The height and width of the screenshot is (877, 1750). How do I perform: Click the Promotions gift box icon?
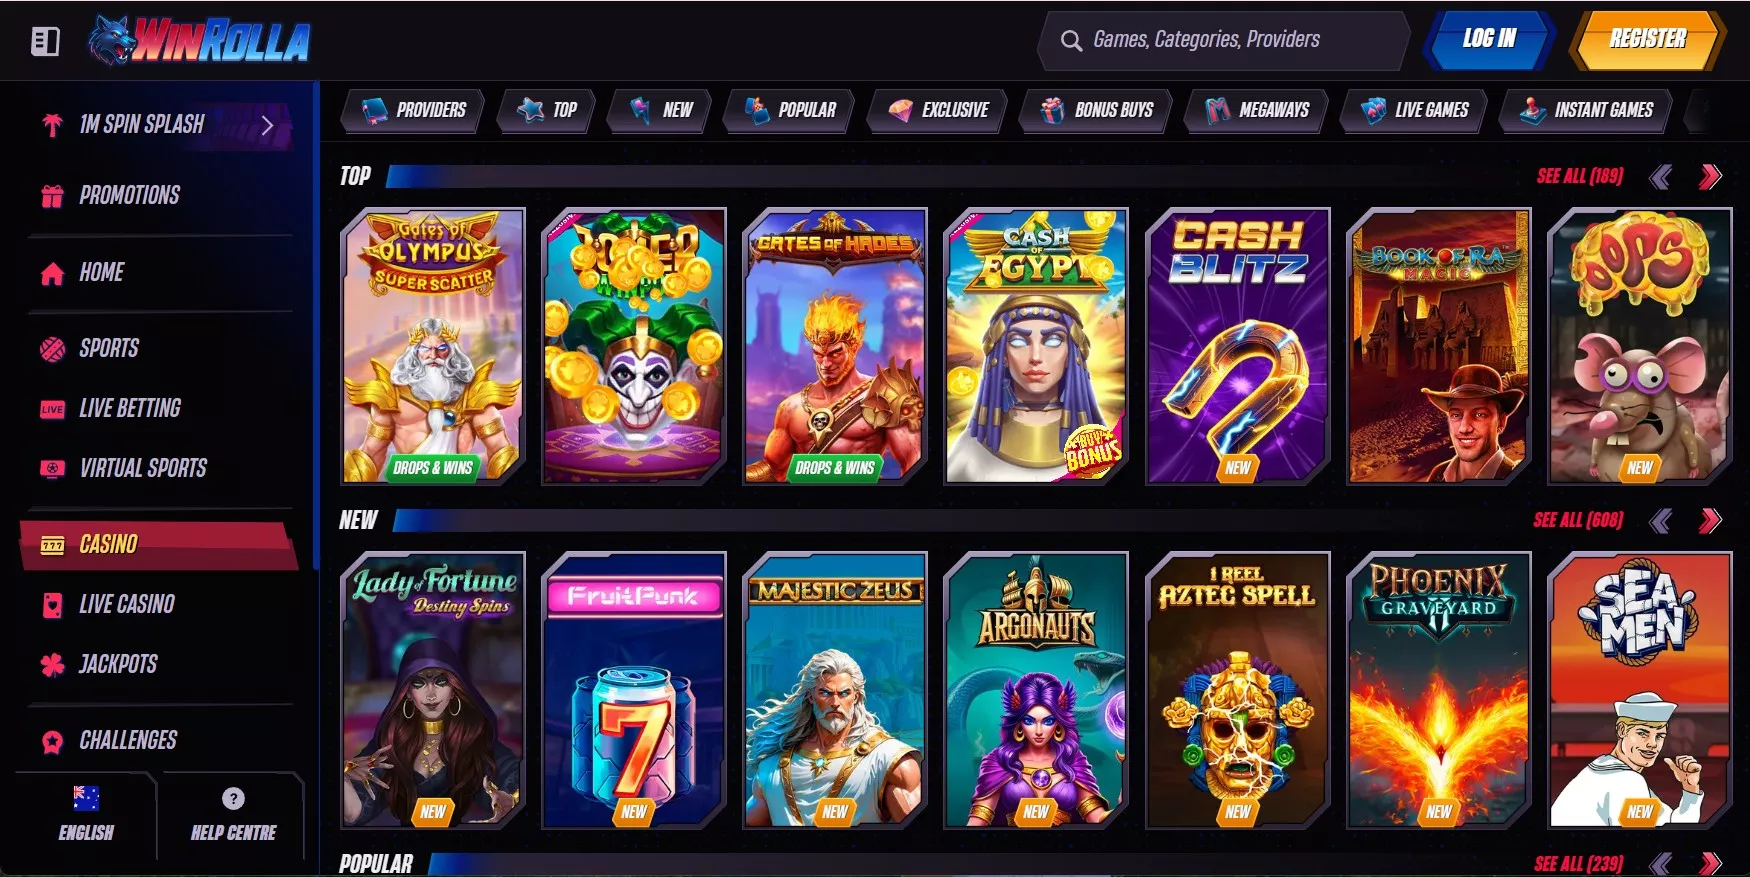pyautogui.click(x=52, y=196)
